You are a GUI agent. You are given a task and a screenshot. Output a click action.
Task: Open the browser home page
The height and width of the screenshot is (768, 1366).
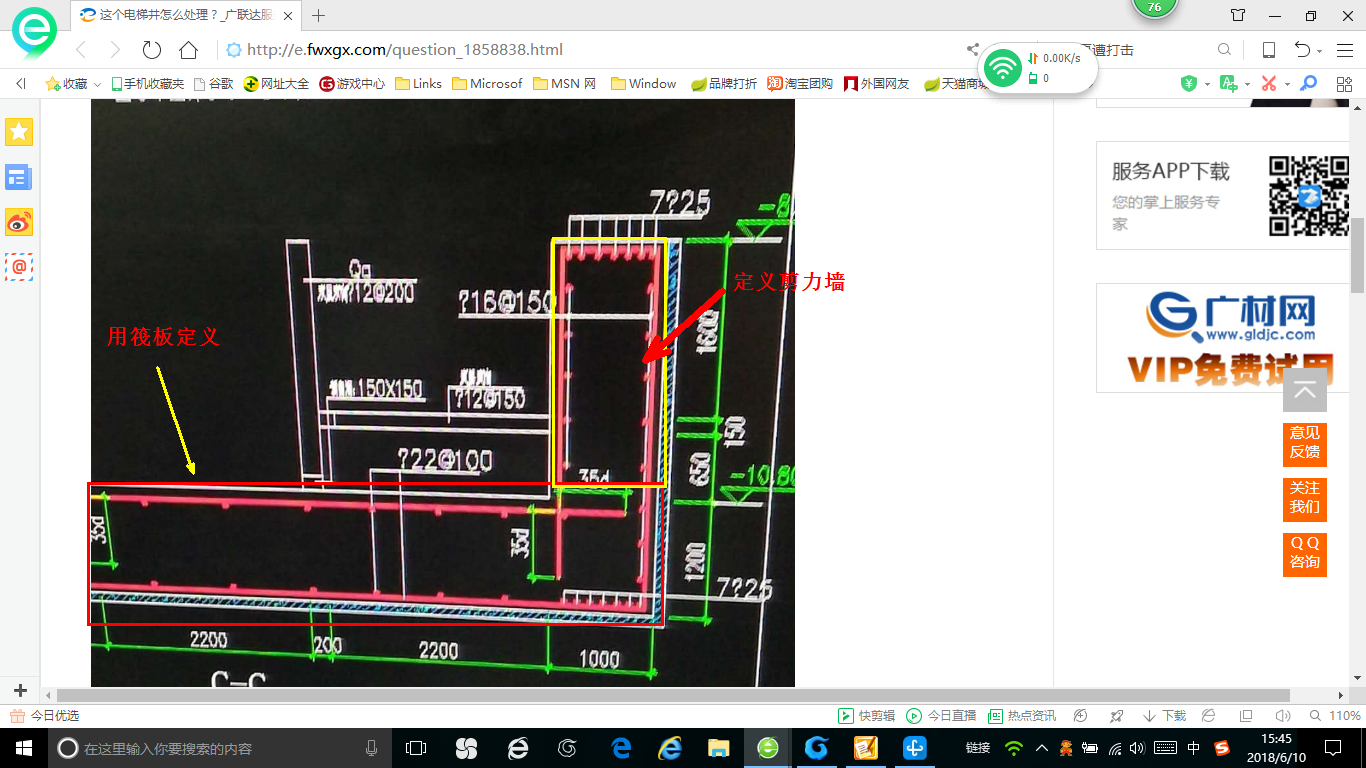[x=188, y=50]
